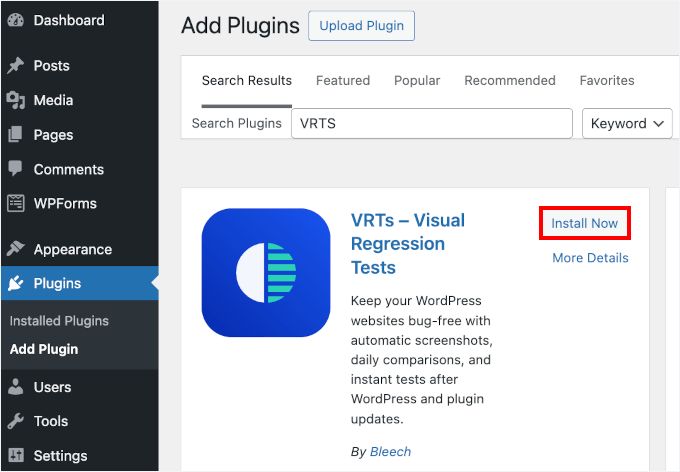The height and width of the screenshot is (472, 680).
Task: Click the Users person icon
Action: click(16, 387)
